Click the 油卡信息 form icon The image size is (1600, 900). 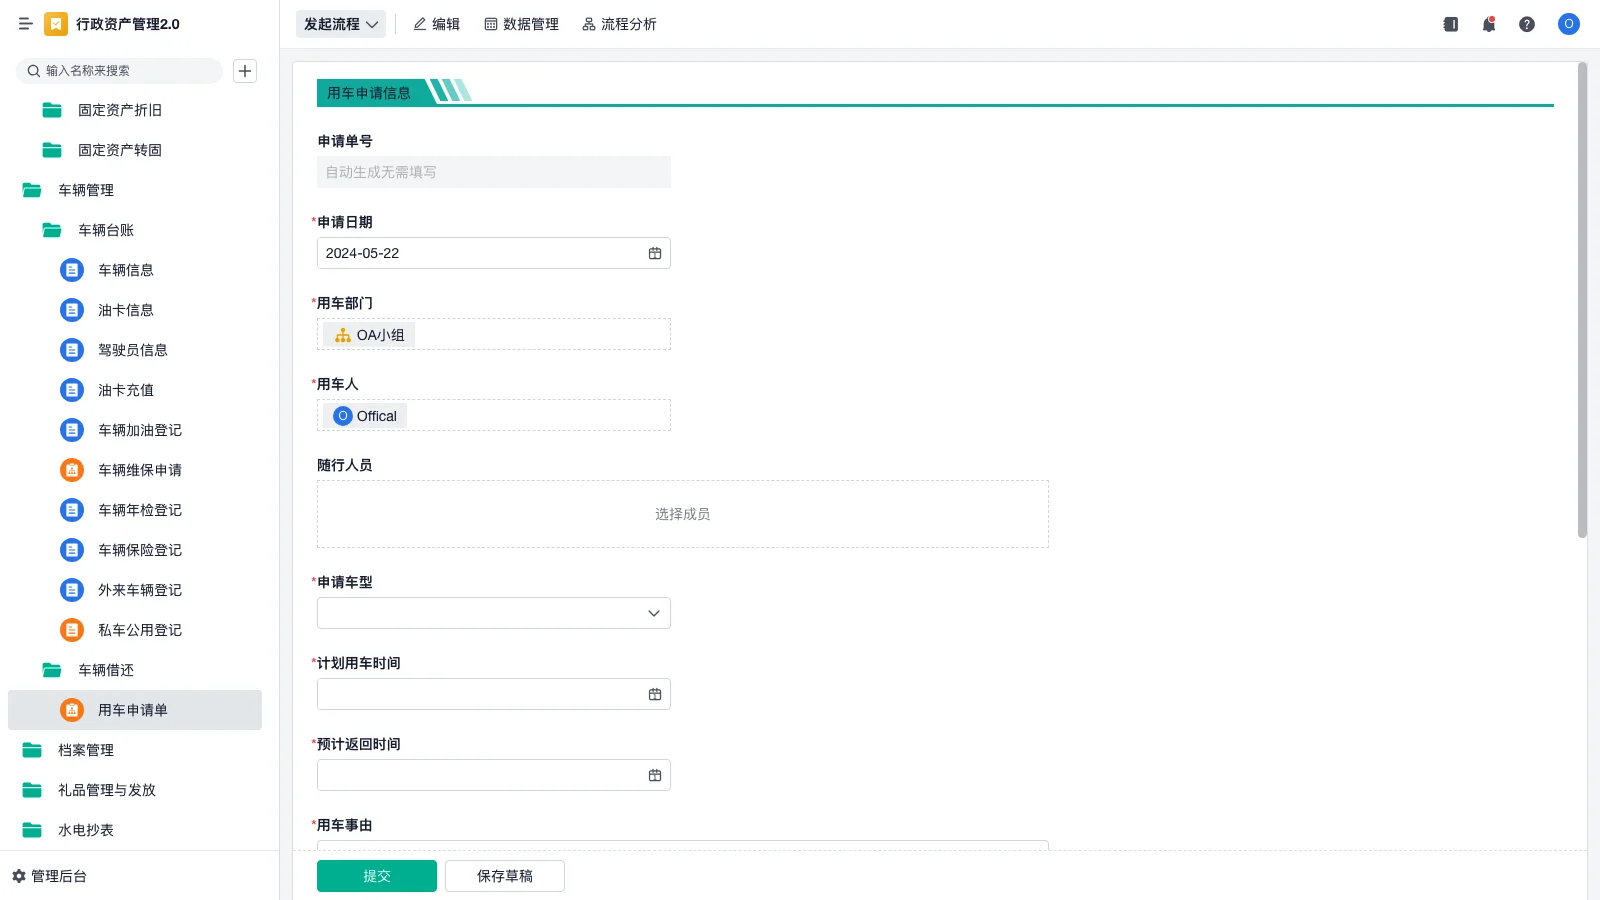click(x=72, y=310)
